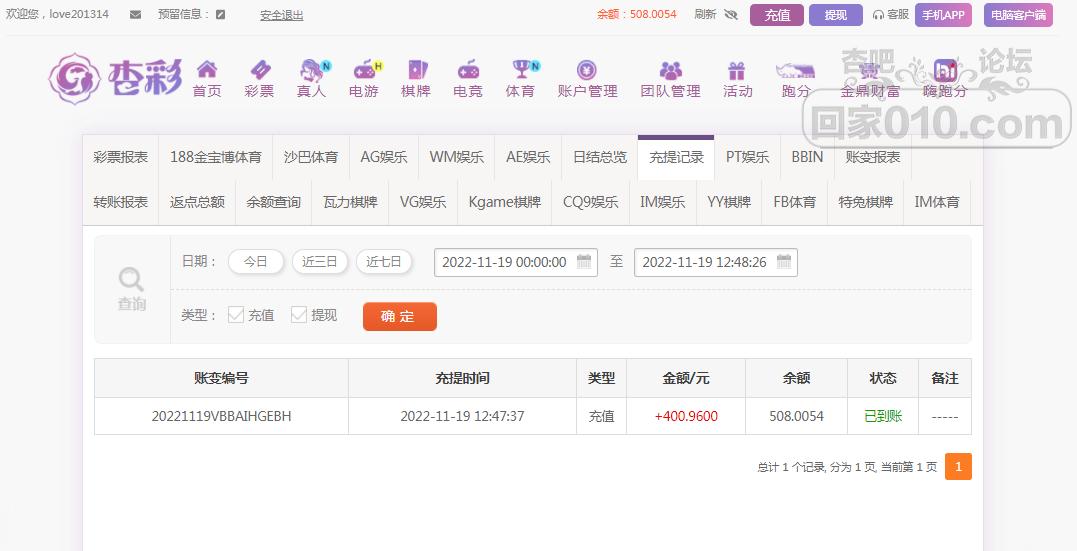Click the 安全退出 logout link
This screenshot has height=551, width=1077.
281,15
